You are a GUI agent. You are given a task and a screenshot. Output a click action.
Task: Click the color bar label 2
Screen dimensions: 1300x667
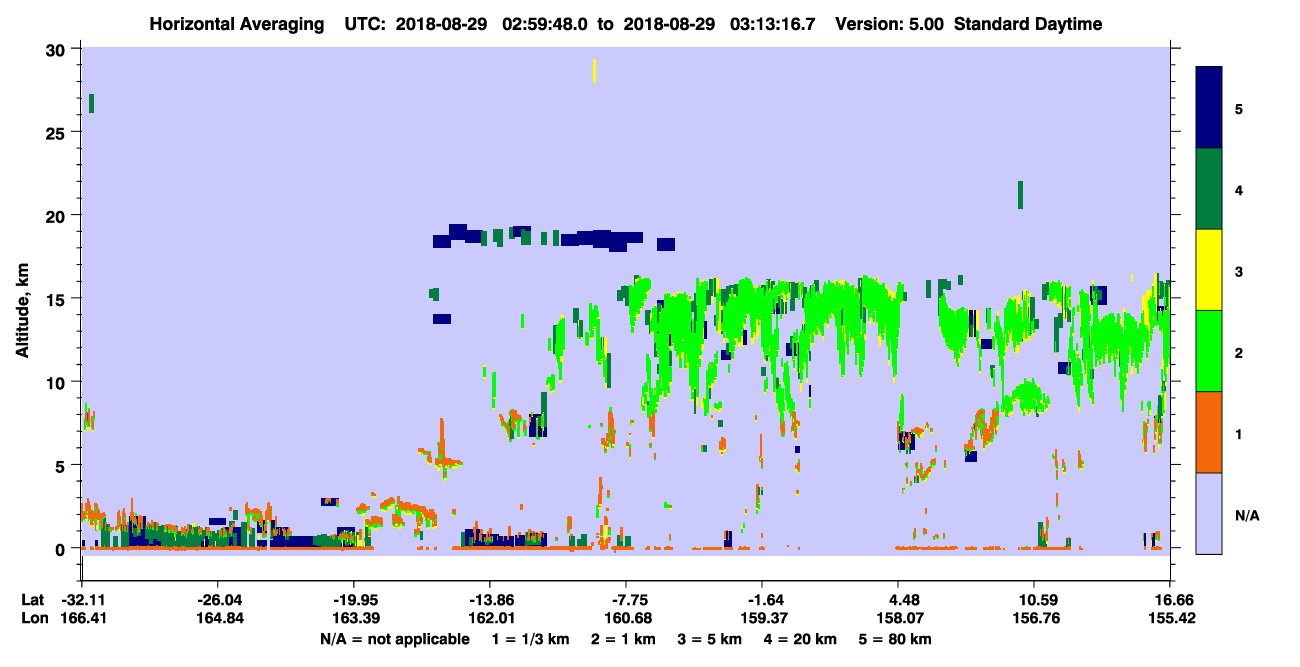pyautogui.click(x=1239, y=352)
